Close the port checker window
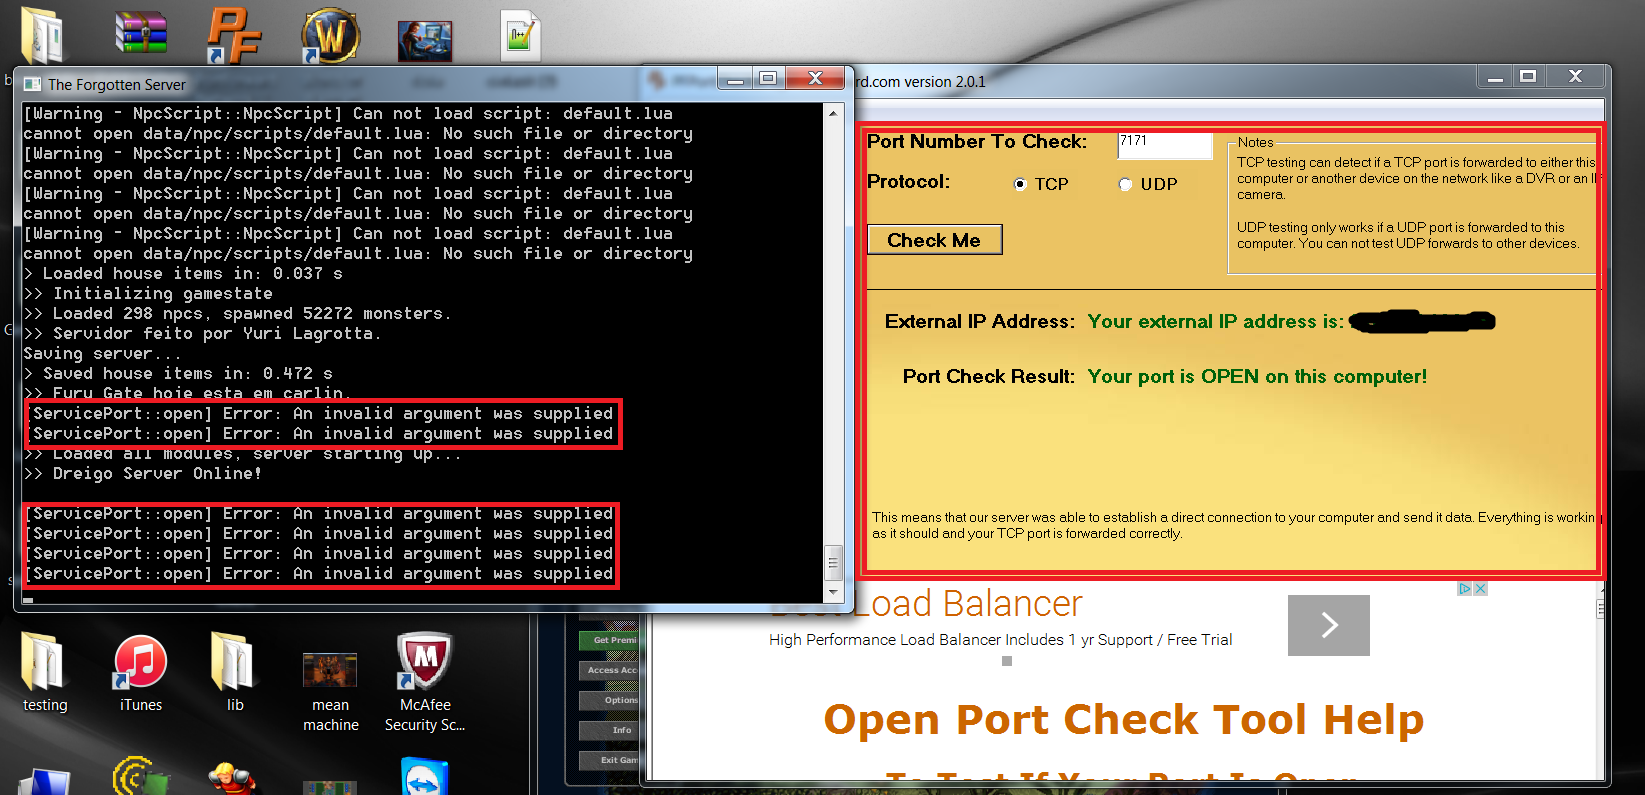Viewport: 1645px width, 795px height. 1575,77
